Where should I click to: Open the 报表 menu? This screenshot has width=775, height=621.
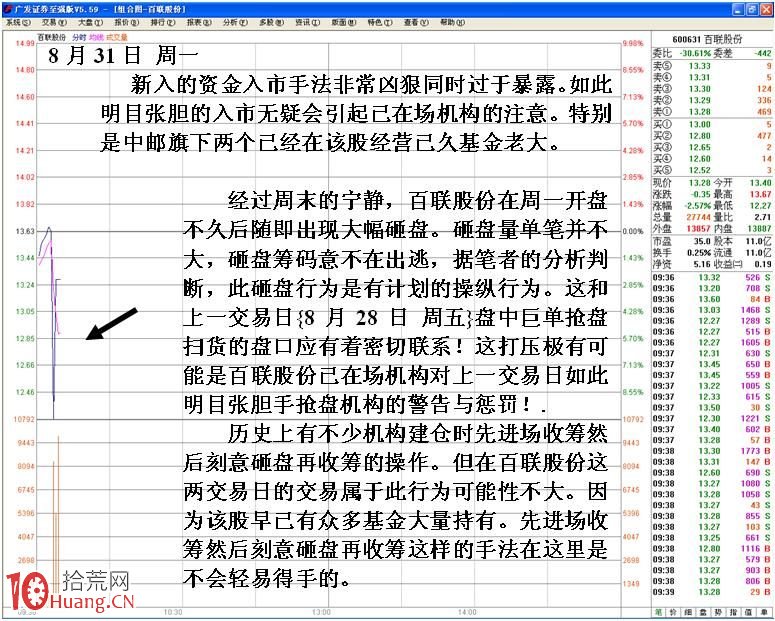click(199, 22)
